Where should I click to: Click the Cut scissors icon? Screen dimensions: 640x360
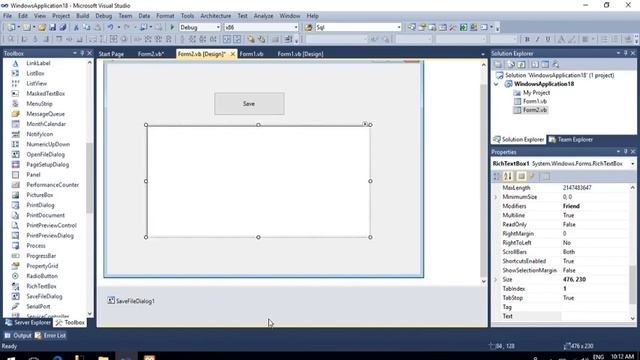tap(76, 27)
